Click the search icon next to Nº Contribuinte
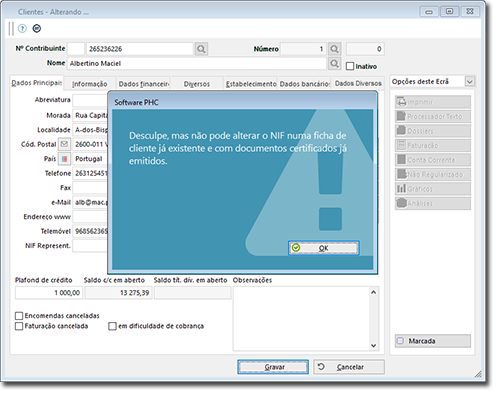496x394 pixels. click(201, 49)
